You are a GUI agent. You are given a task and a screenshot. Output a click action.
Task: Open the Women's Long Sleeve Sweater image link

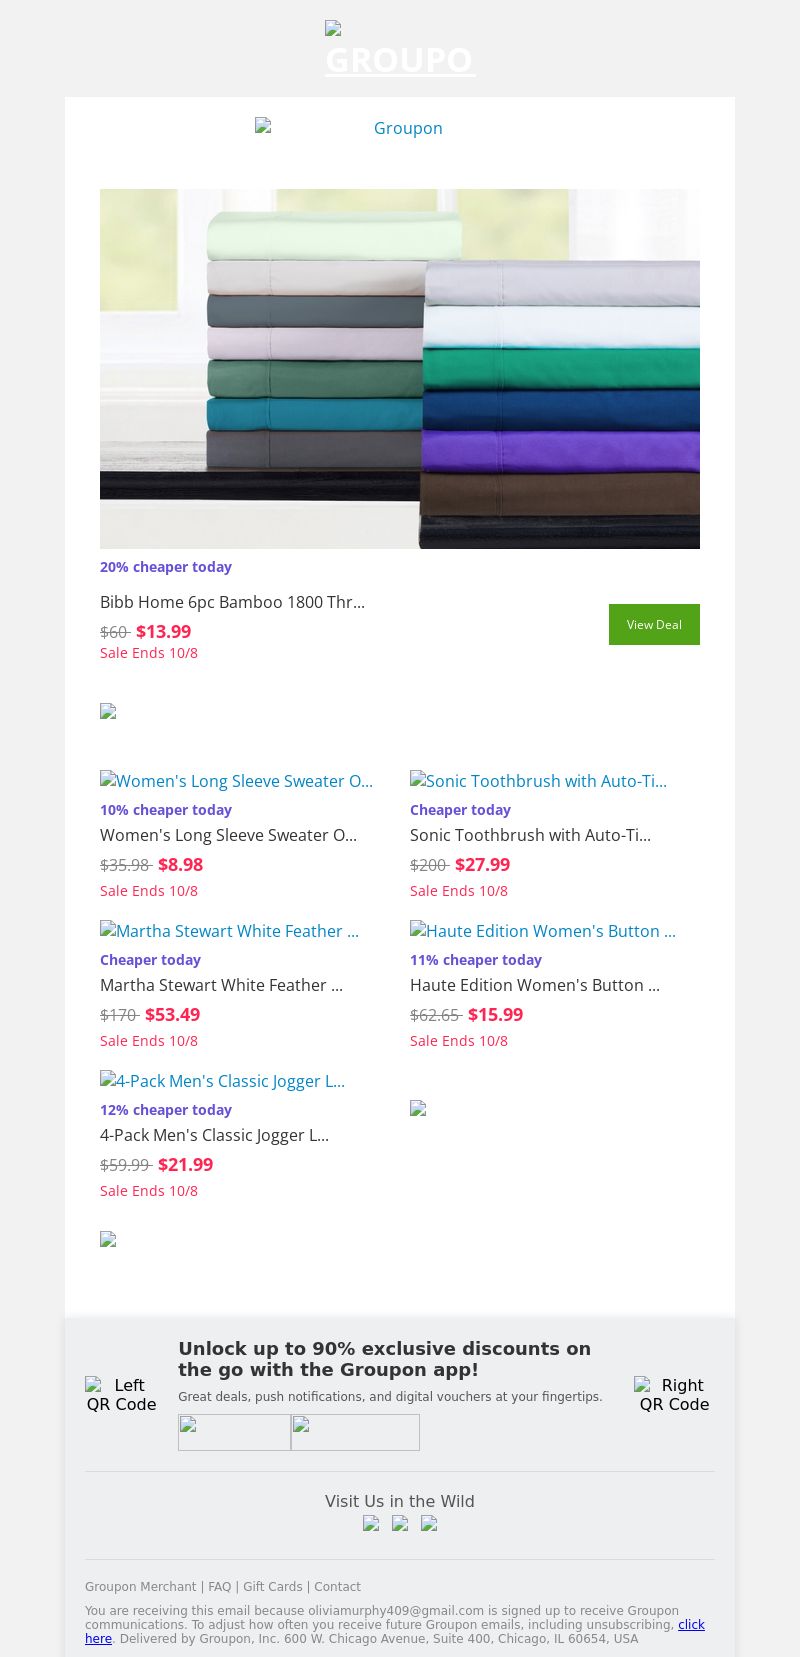click(x=236, y=781)
